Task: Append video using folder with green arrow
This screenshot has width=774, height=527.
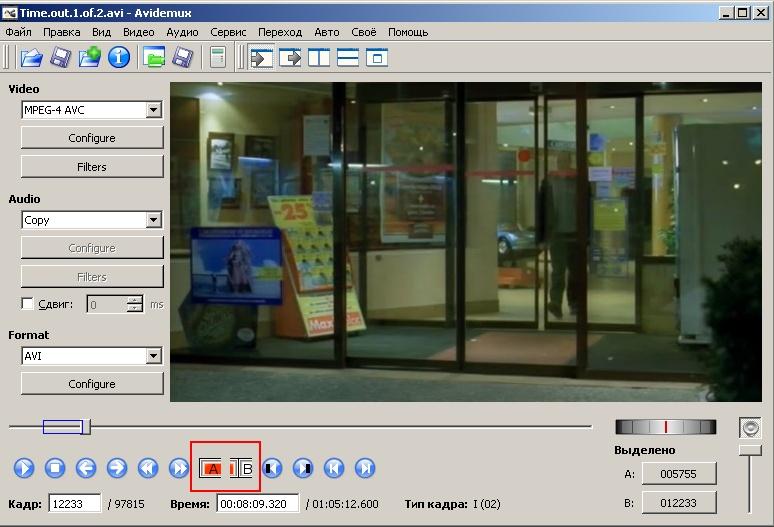Action: click(x=90, y=57)
